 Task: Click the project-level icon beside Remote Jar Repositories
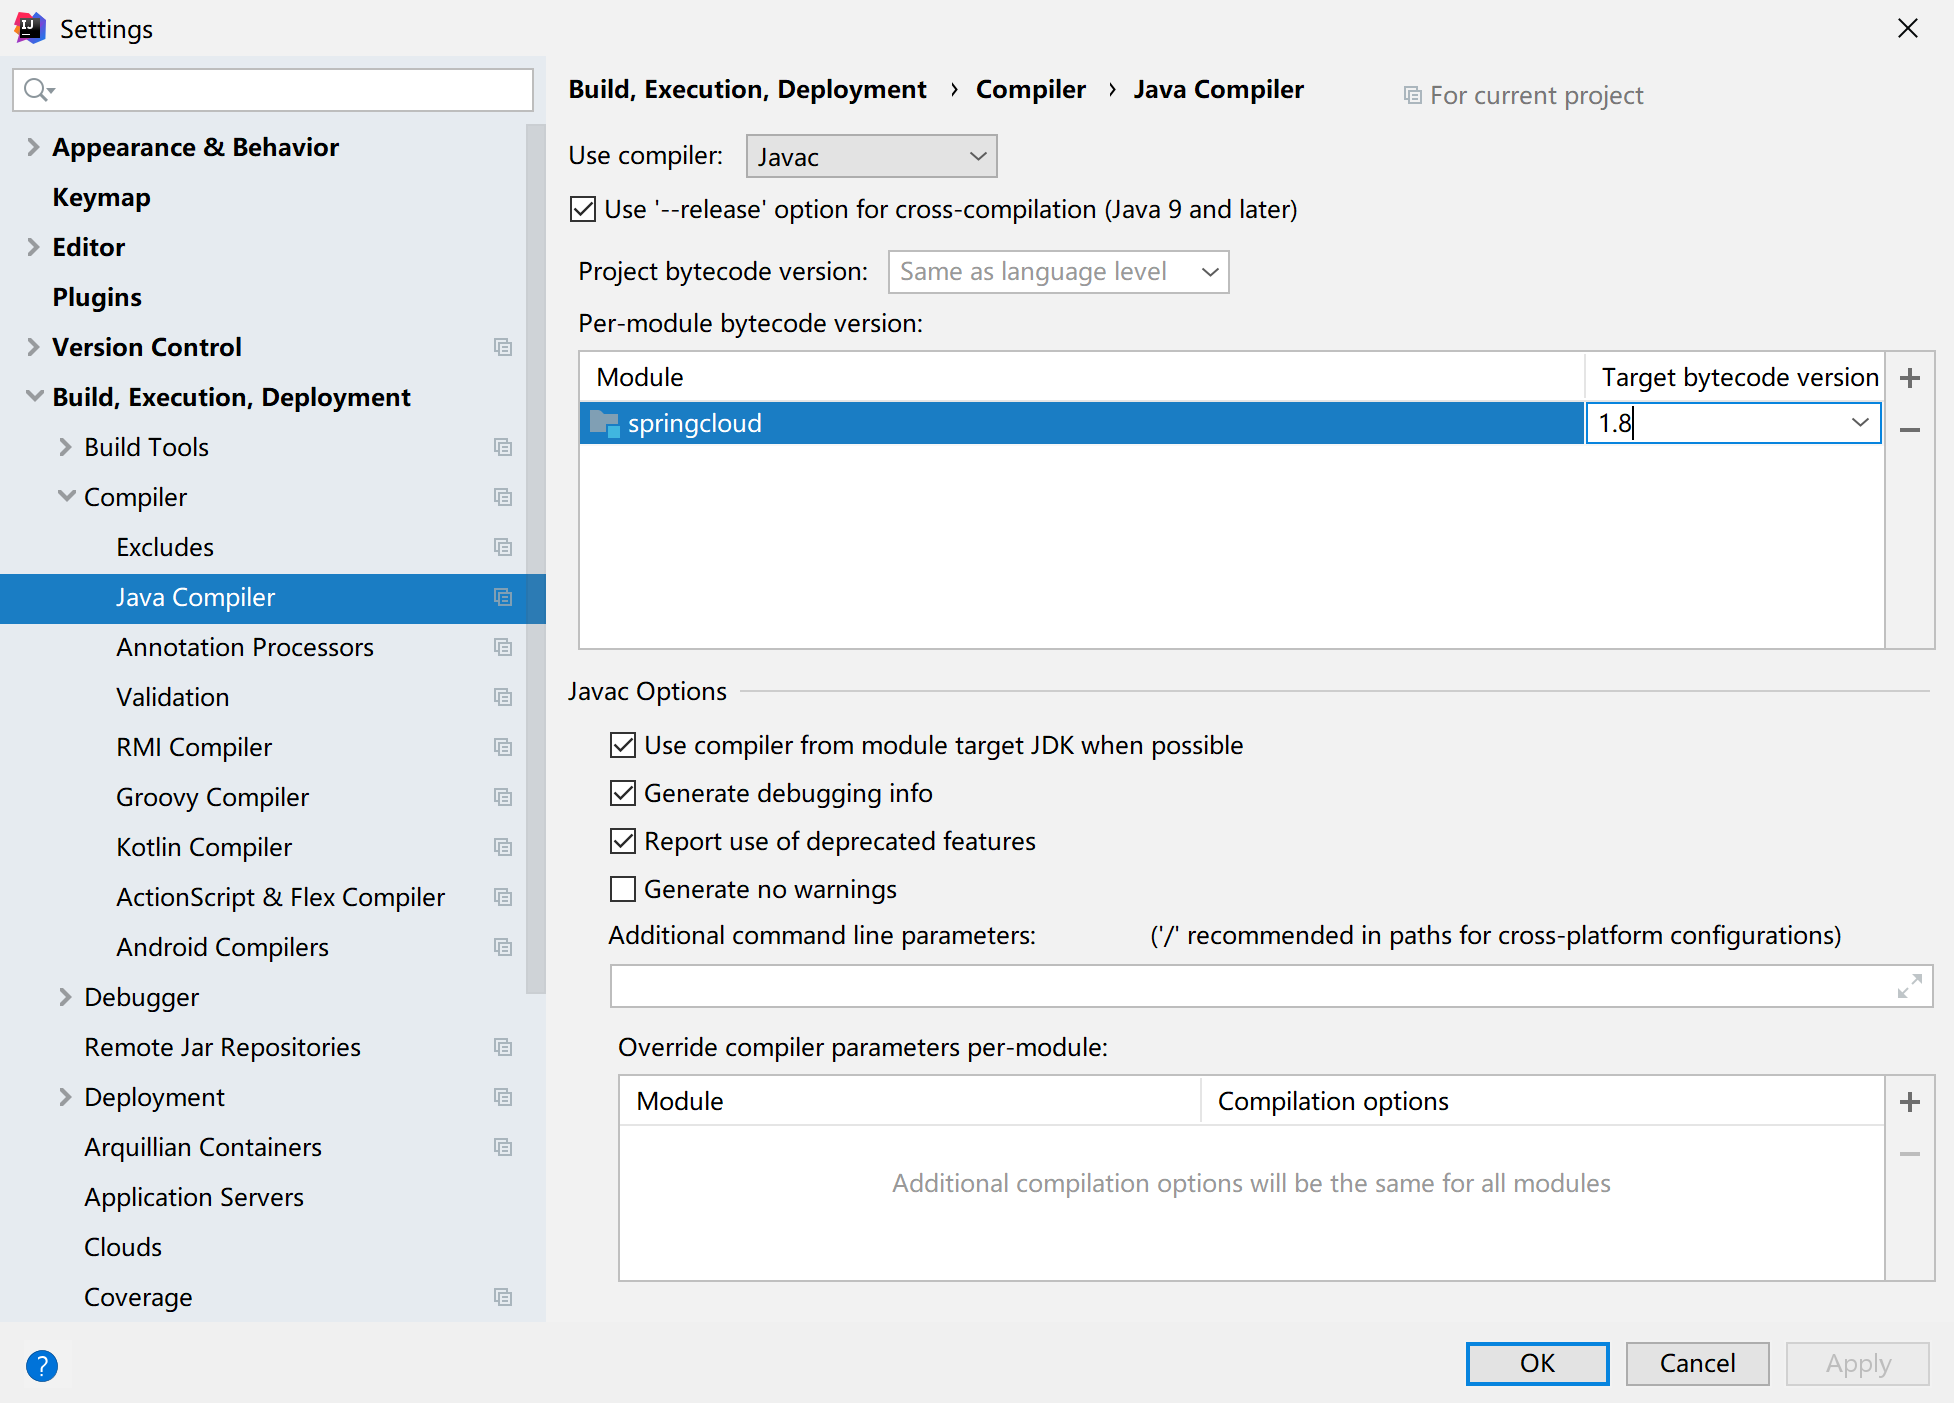click(x=503, y=1047)
